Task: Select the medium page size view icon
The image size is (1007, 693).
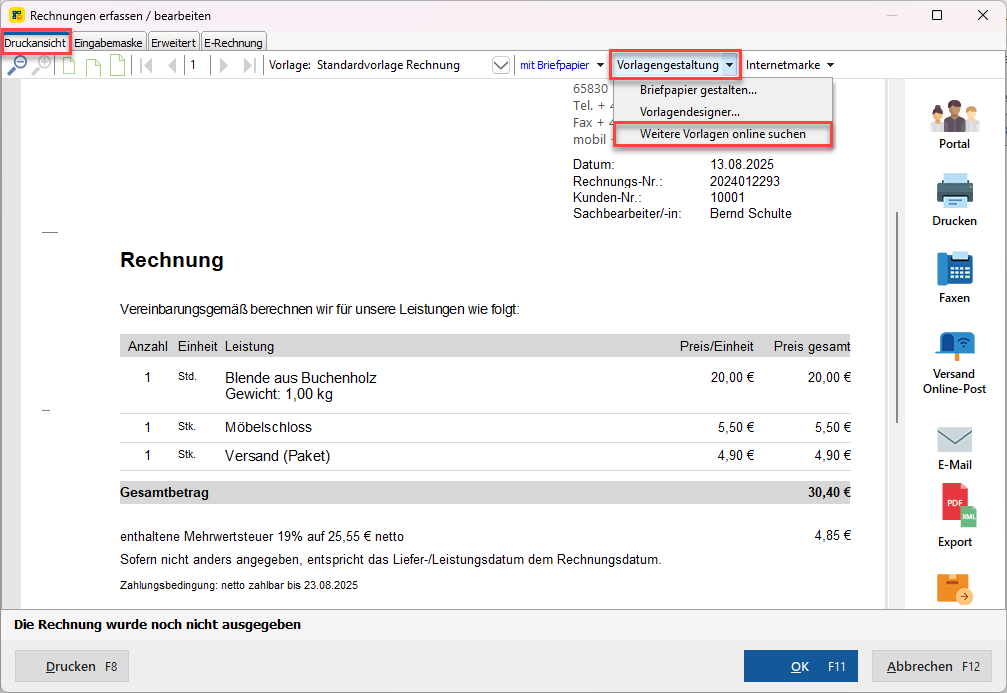Action: pyautogui.click(x=93, y=66)
